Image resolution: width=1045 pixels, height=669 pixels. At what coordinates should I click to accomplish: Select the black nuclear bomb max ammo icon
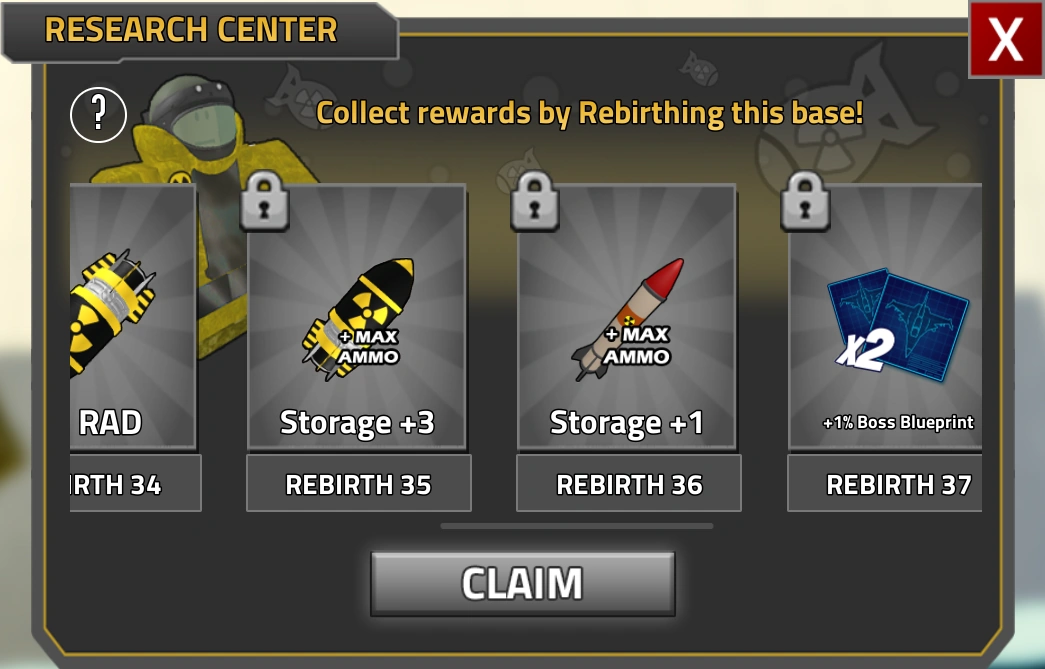click(360, 320)
